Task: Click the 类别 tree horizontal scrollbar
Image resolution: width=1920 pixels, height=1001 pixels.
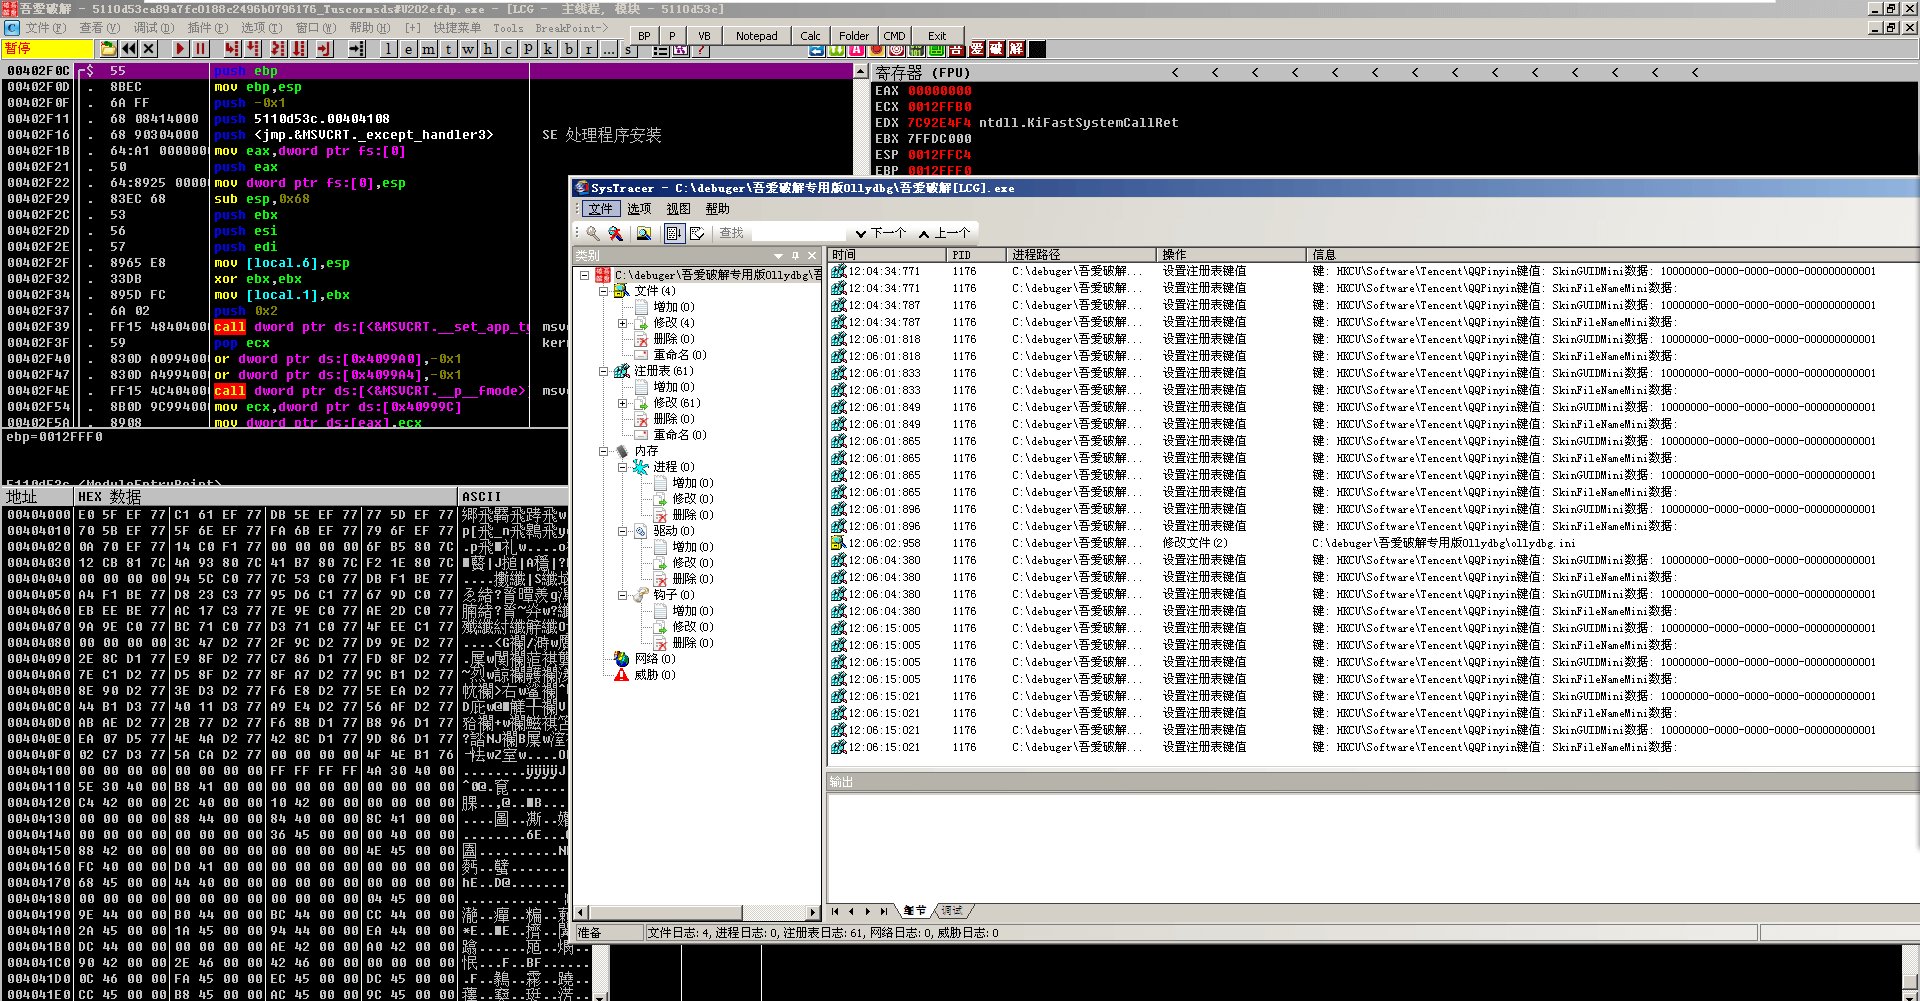Action: point(698,912)
